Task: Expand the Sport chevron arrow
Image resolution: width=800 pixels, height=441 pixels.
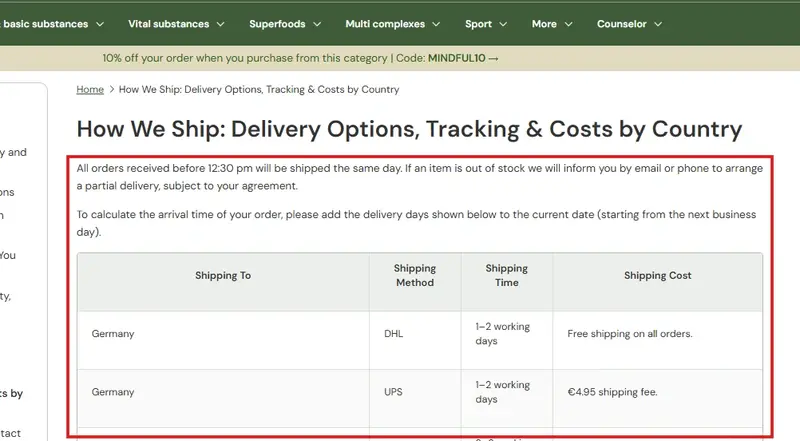Action: 503,24
